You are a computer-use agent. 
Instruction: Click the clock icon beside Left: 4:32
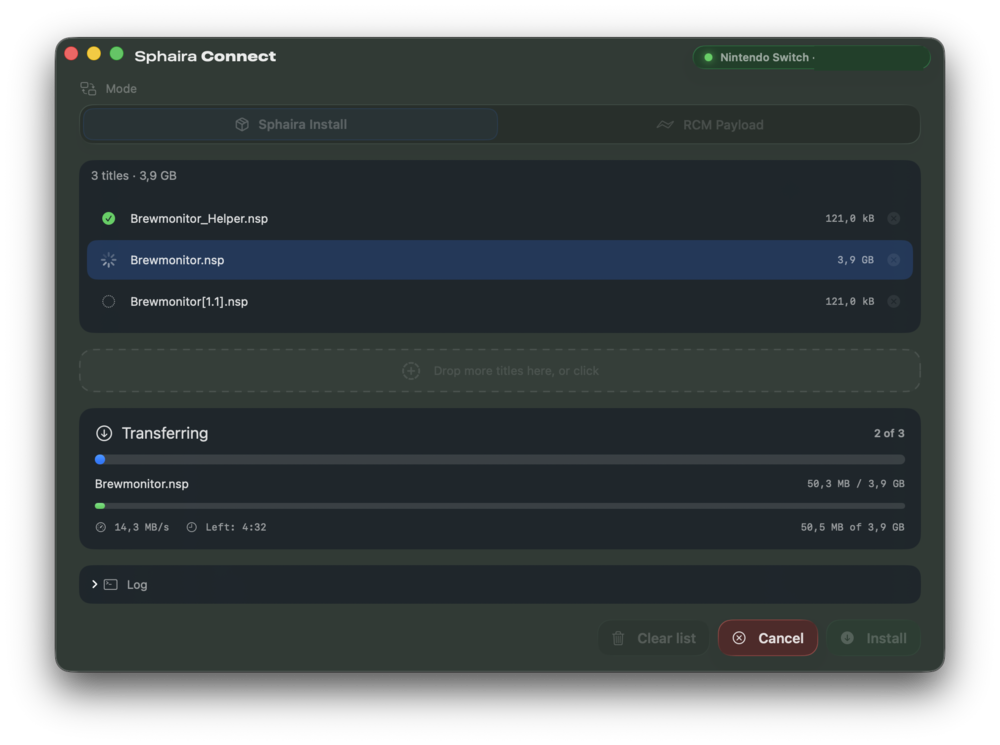click(191, 527)
